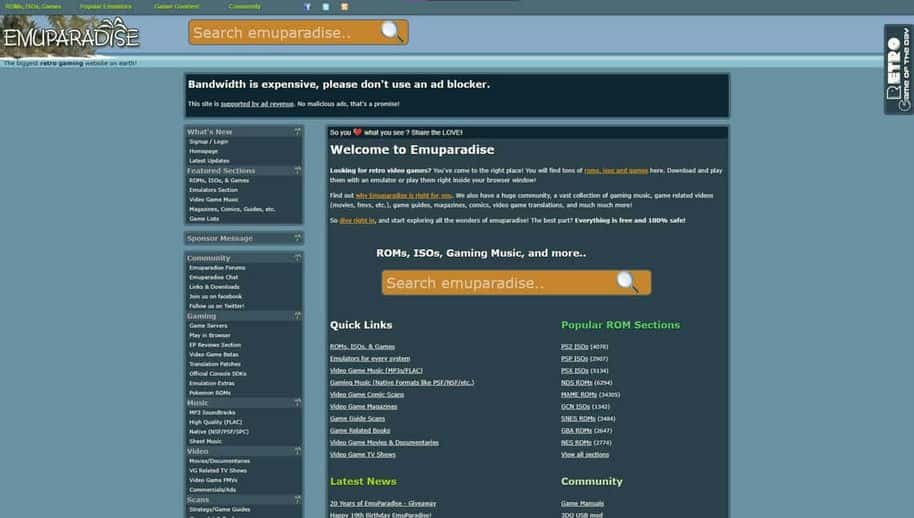Open Pokemon ROMs in the sidebar
The width and height of the screenshot is (914, 518).
click(210, 393)
